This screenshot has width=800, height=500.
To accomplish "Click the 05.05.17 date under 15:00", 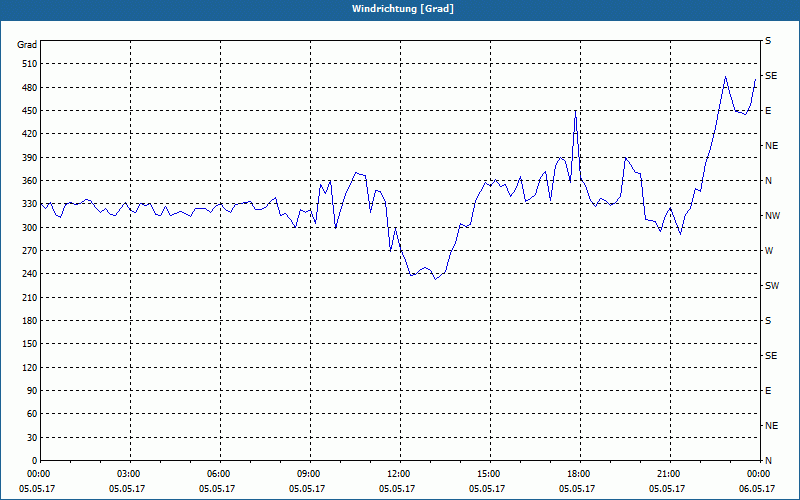I will tap(487, 489).
